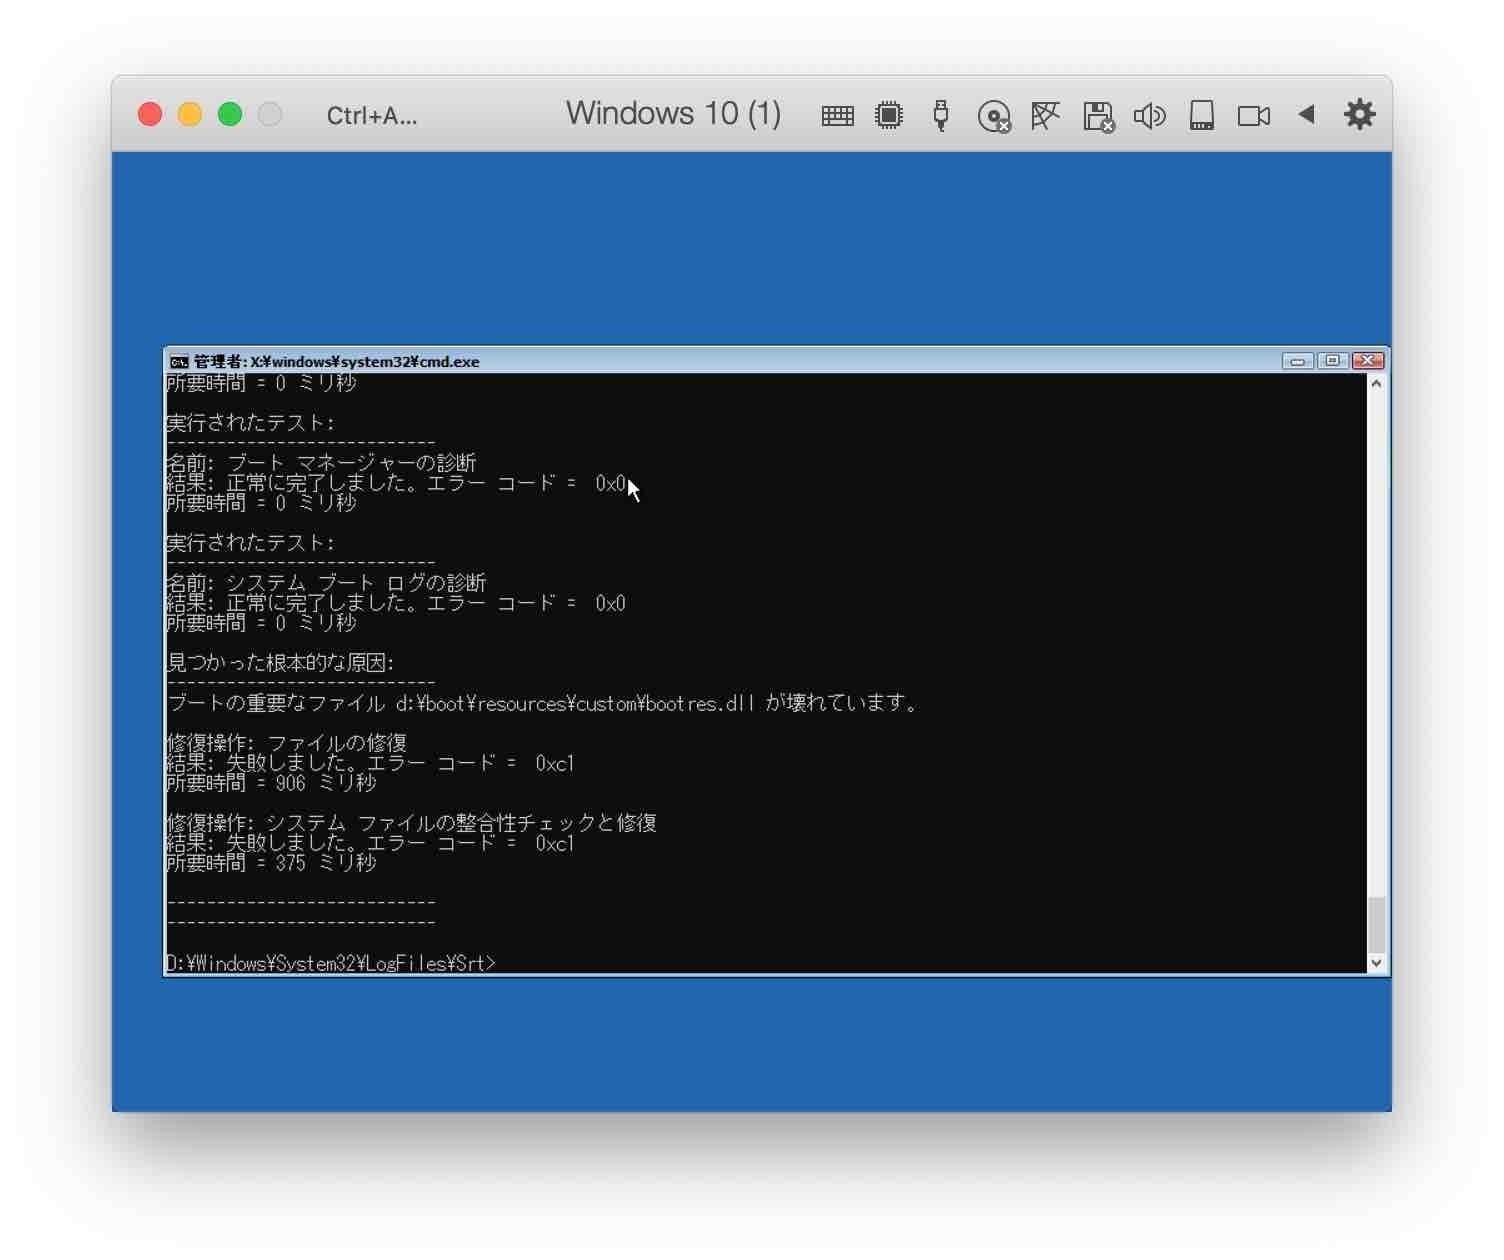
Task: Close the cmd.exe console window
Action: click(1368, 361)
